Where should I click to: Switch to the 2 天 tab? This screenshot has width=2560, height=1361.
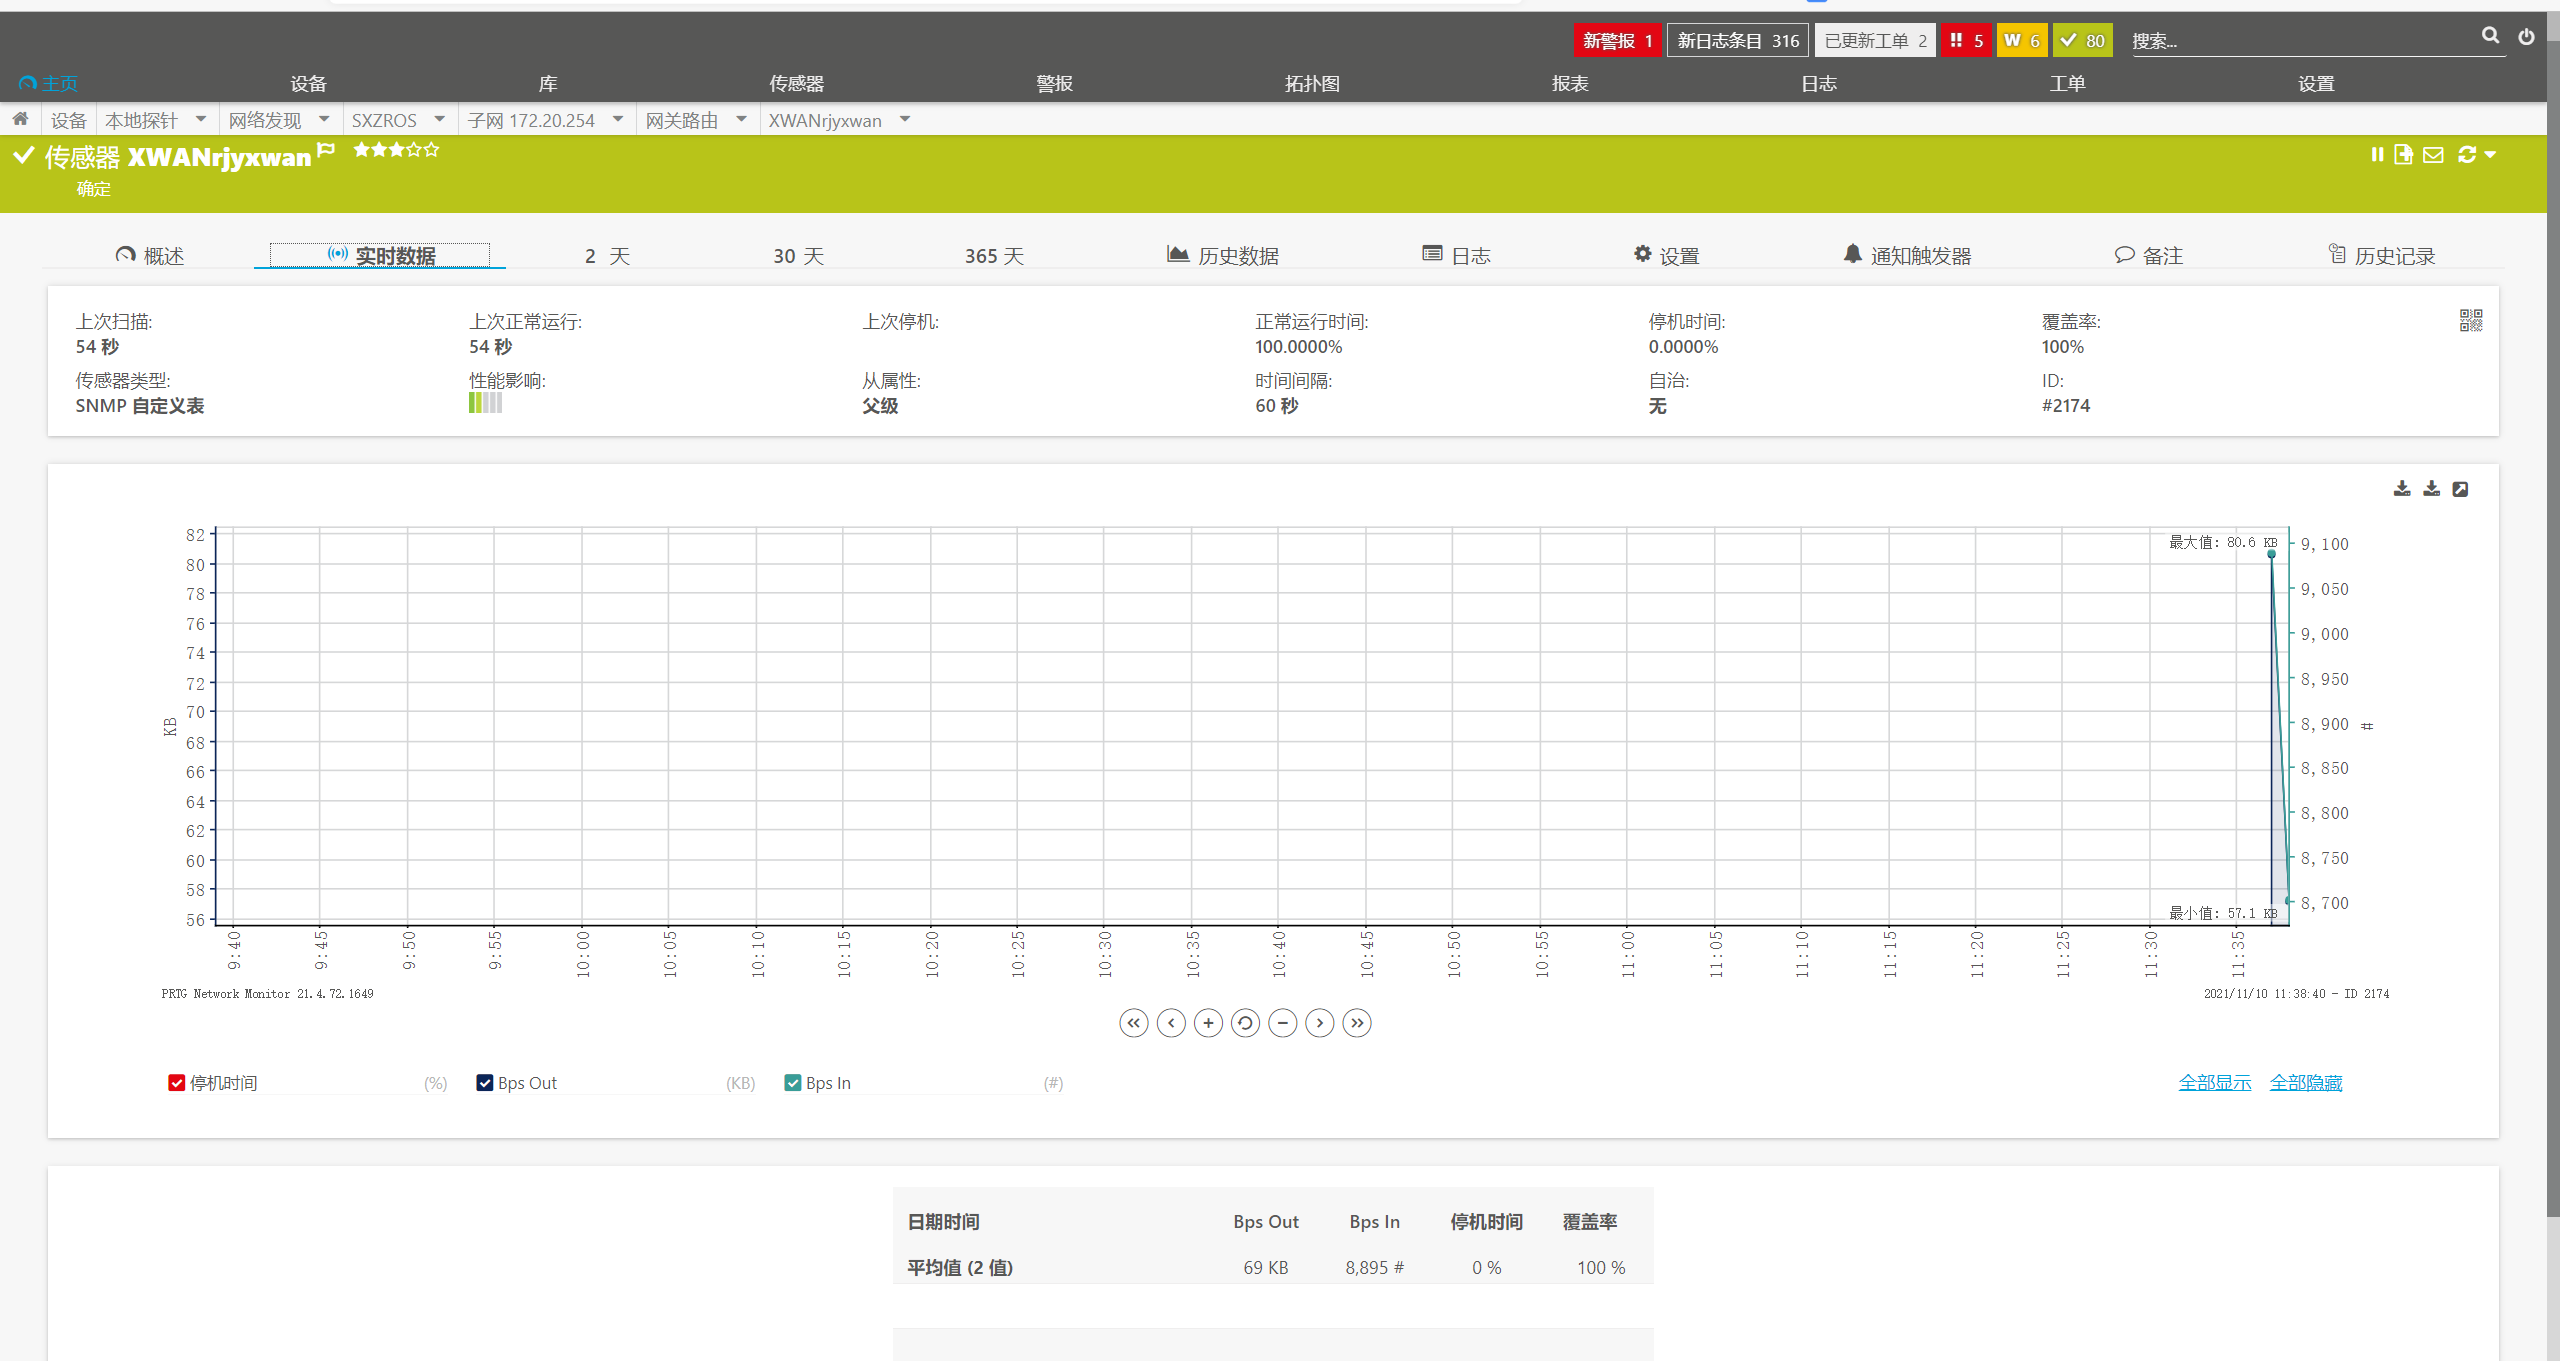607,256
